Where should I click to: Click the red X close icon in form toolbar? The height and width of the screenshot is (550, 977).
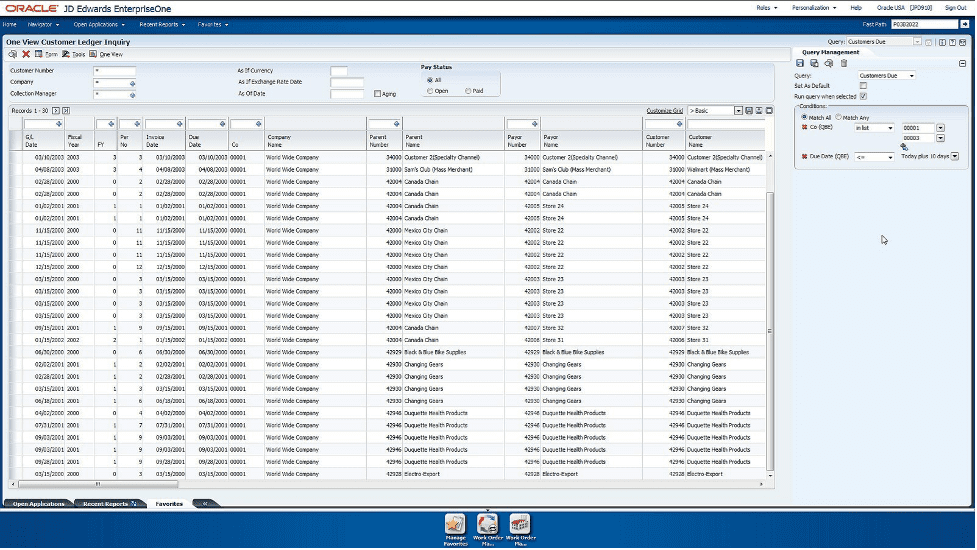pos(26,54)
